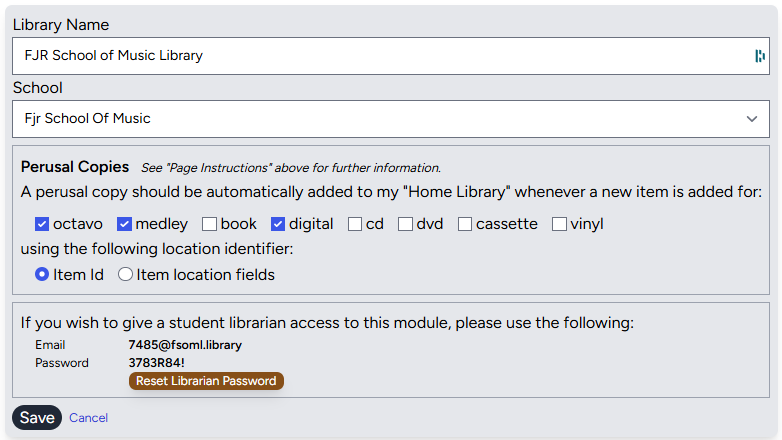
Task: Uncheck the octavo checkbox
Action: pos(42,224)
